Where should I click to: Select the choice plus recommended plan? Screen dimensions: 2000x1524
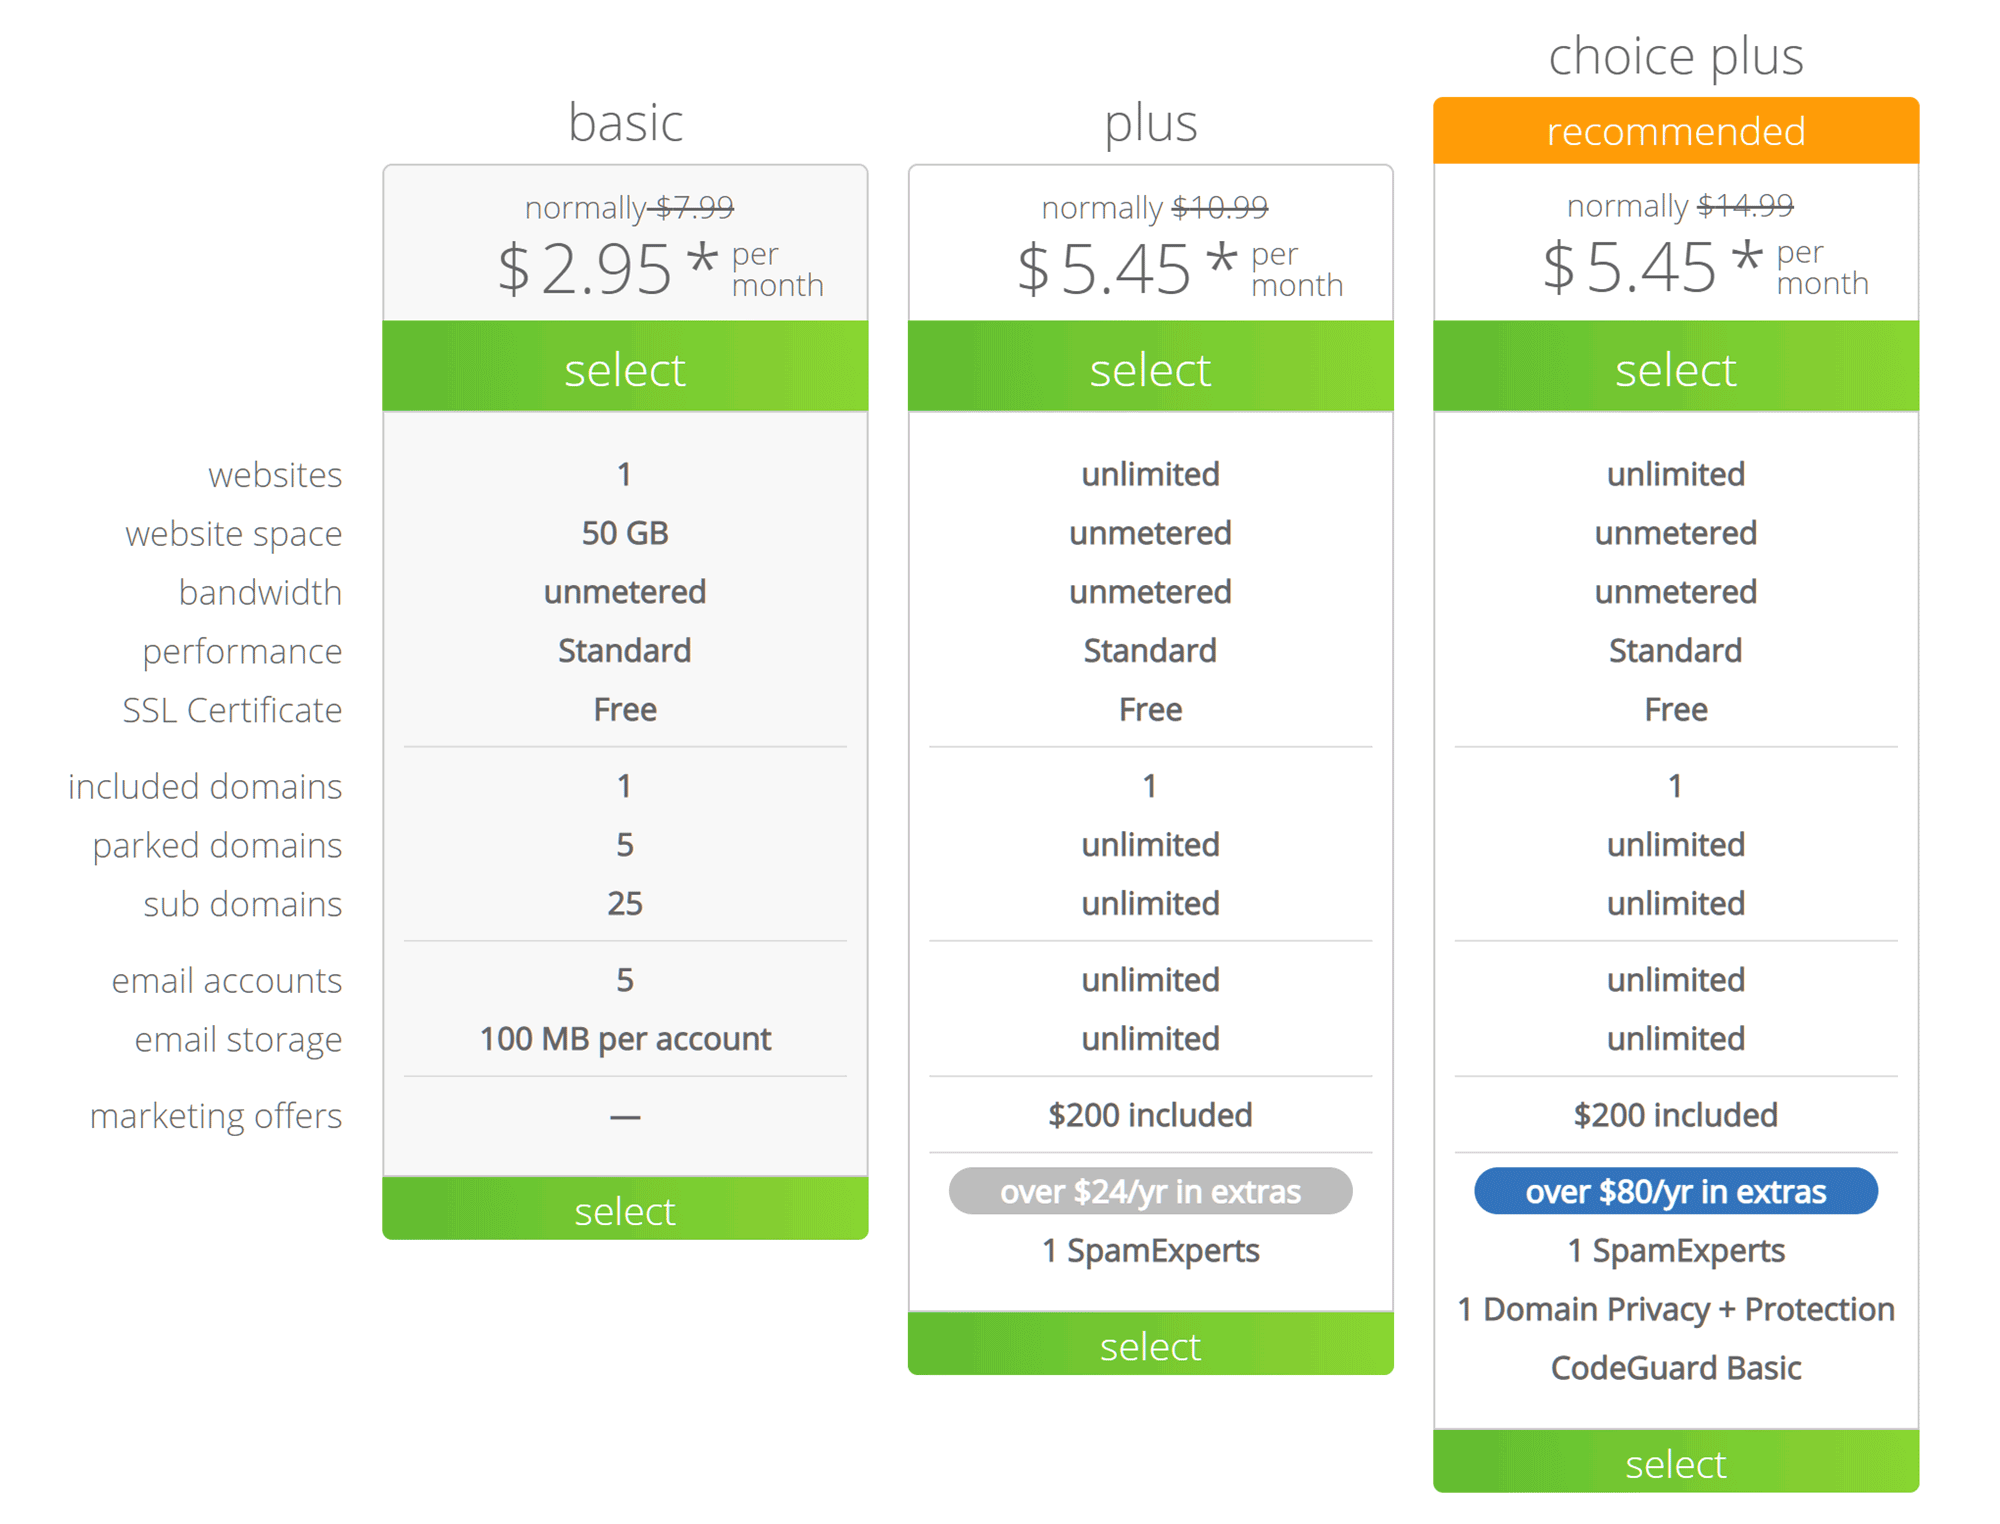click(1675, 368)
